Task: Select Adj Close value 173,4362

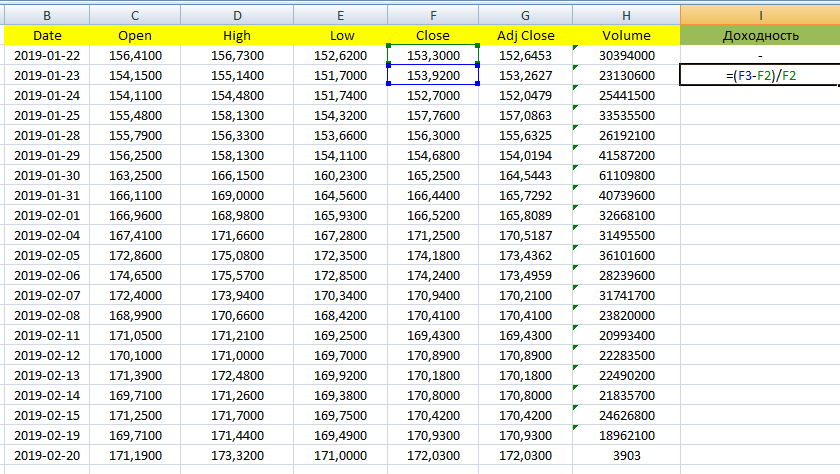Action: pyautogui.click(x=526, y=255)
